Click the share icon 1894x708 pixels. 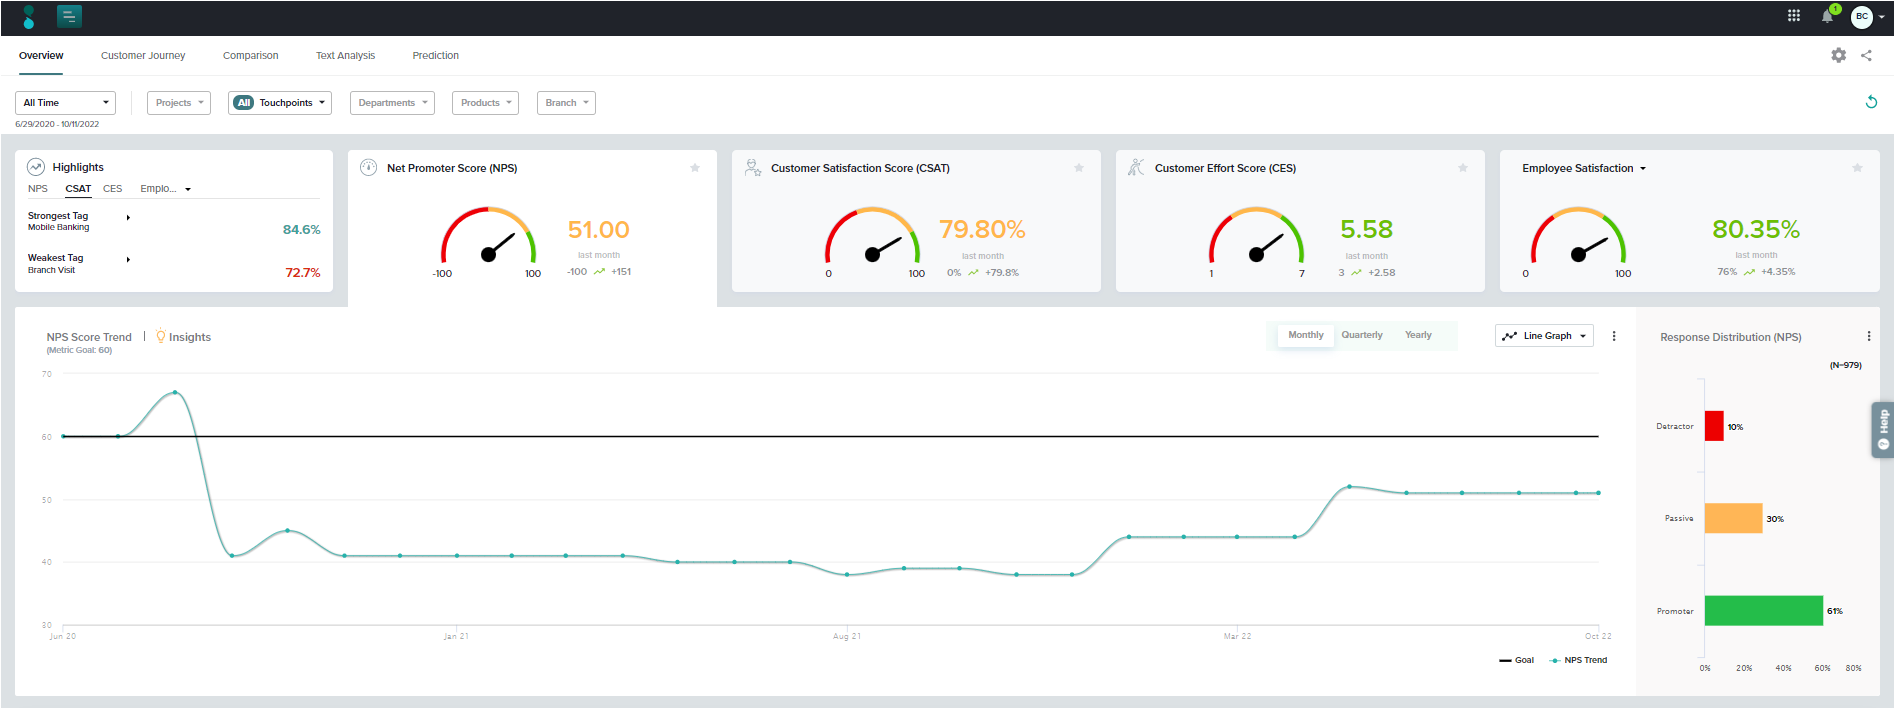click(x=1866, y=56)
